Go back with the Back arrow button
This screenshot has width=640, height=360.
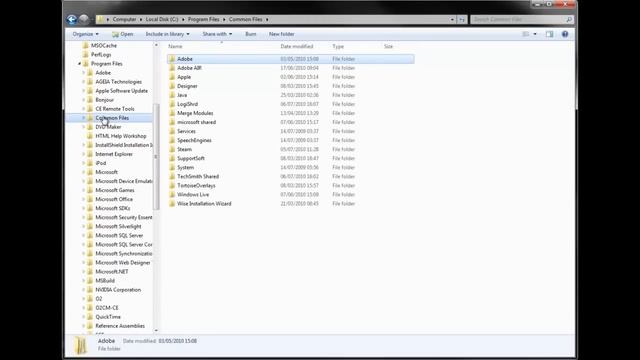72,19
